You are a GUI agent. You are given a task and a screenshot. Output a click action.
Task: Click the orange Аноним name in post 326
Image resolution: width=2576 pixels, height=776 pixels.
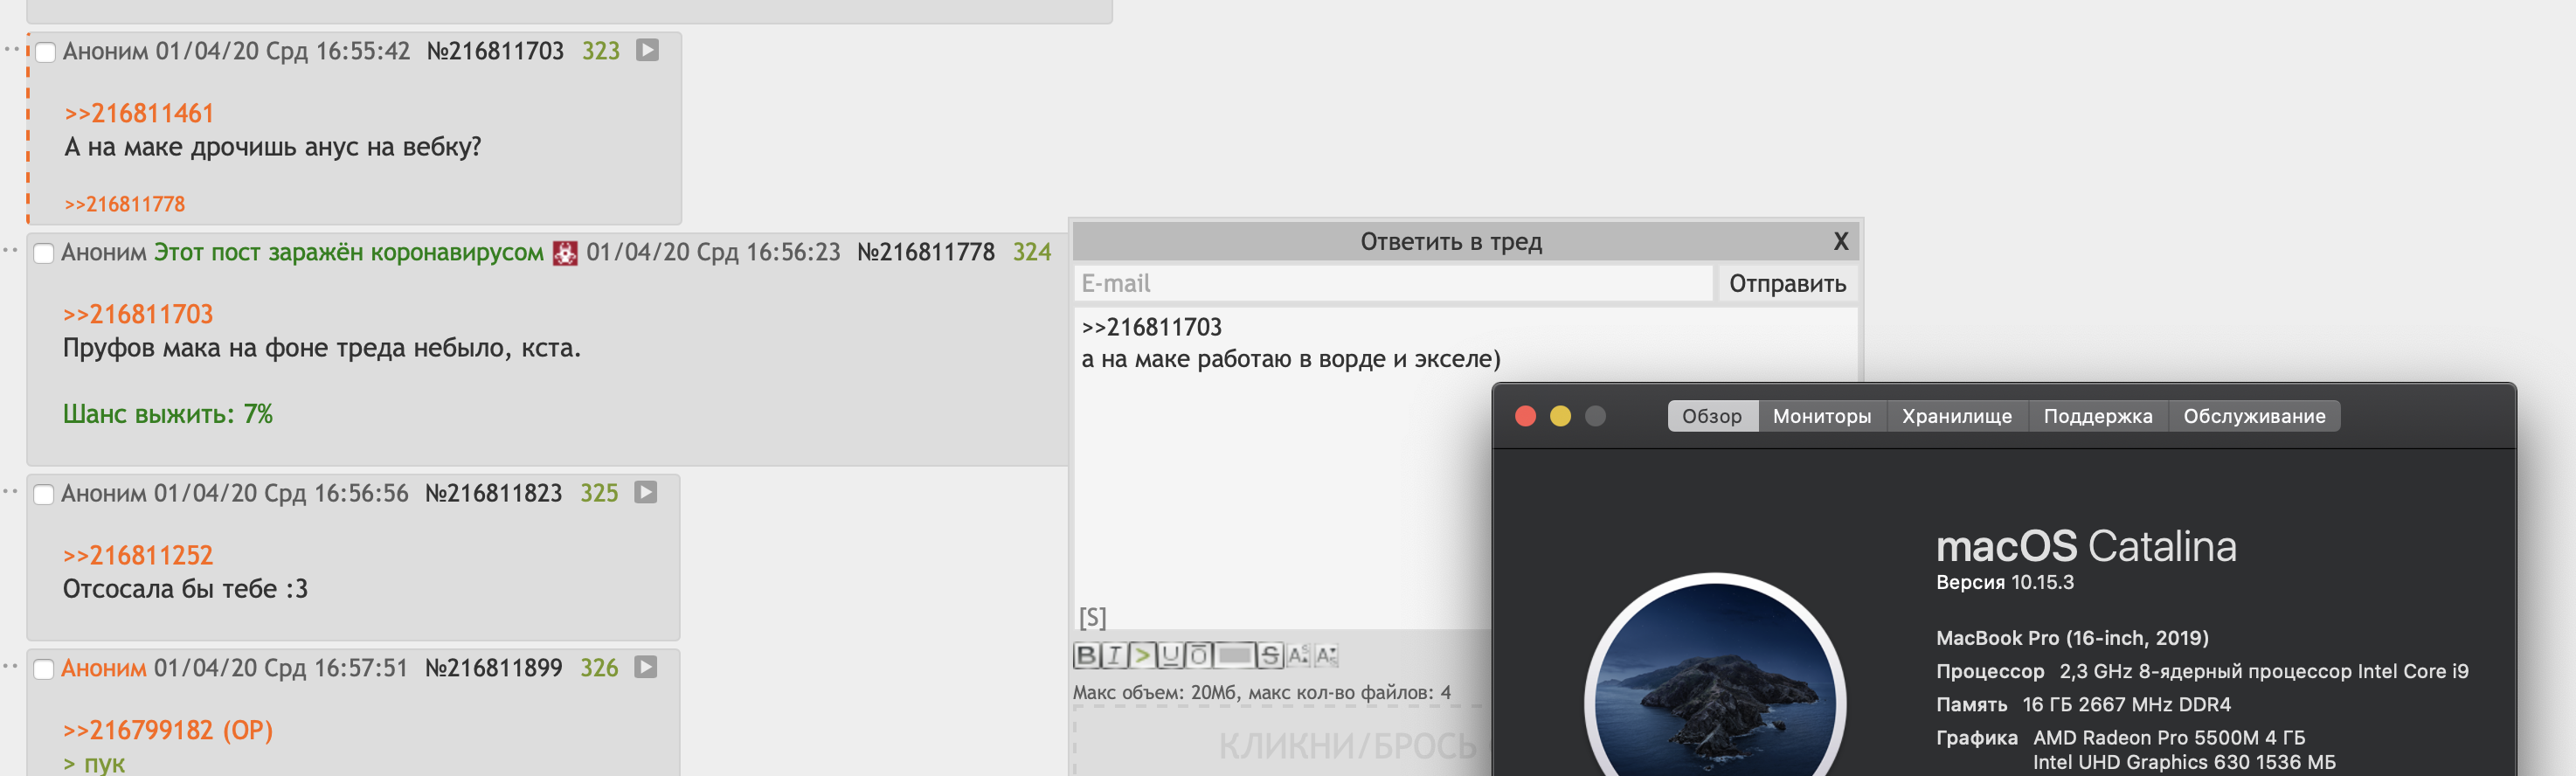pyautogui.click(x=104, y=668)
